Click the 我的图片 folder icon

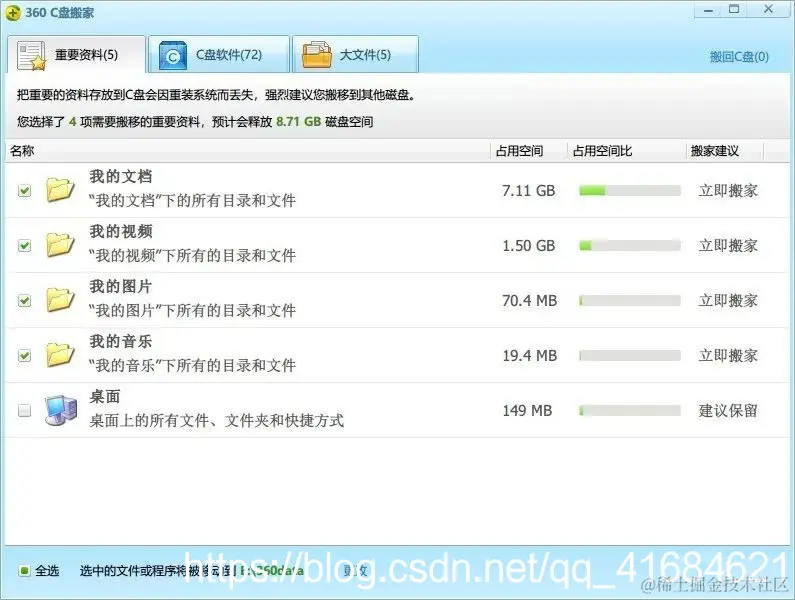(x=60, y=299)
